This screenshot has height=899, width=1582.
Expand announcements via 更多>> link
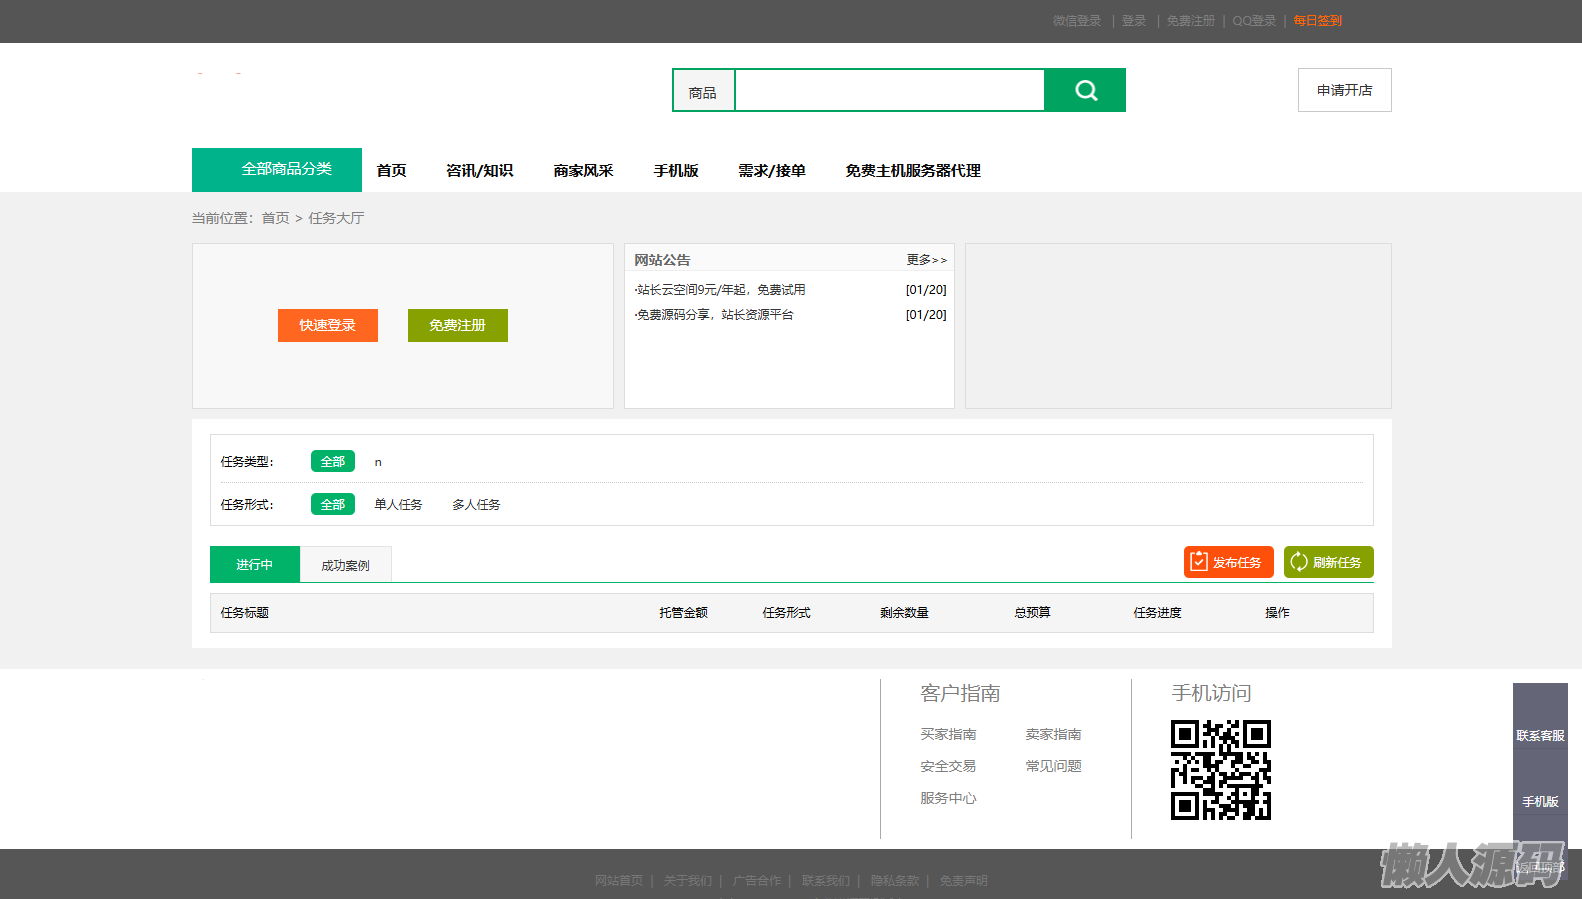[926, 260]
